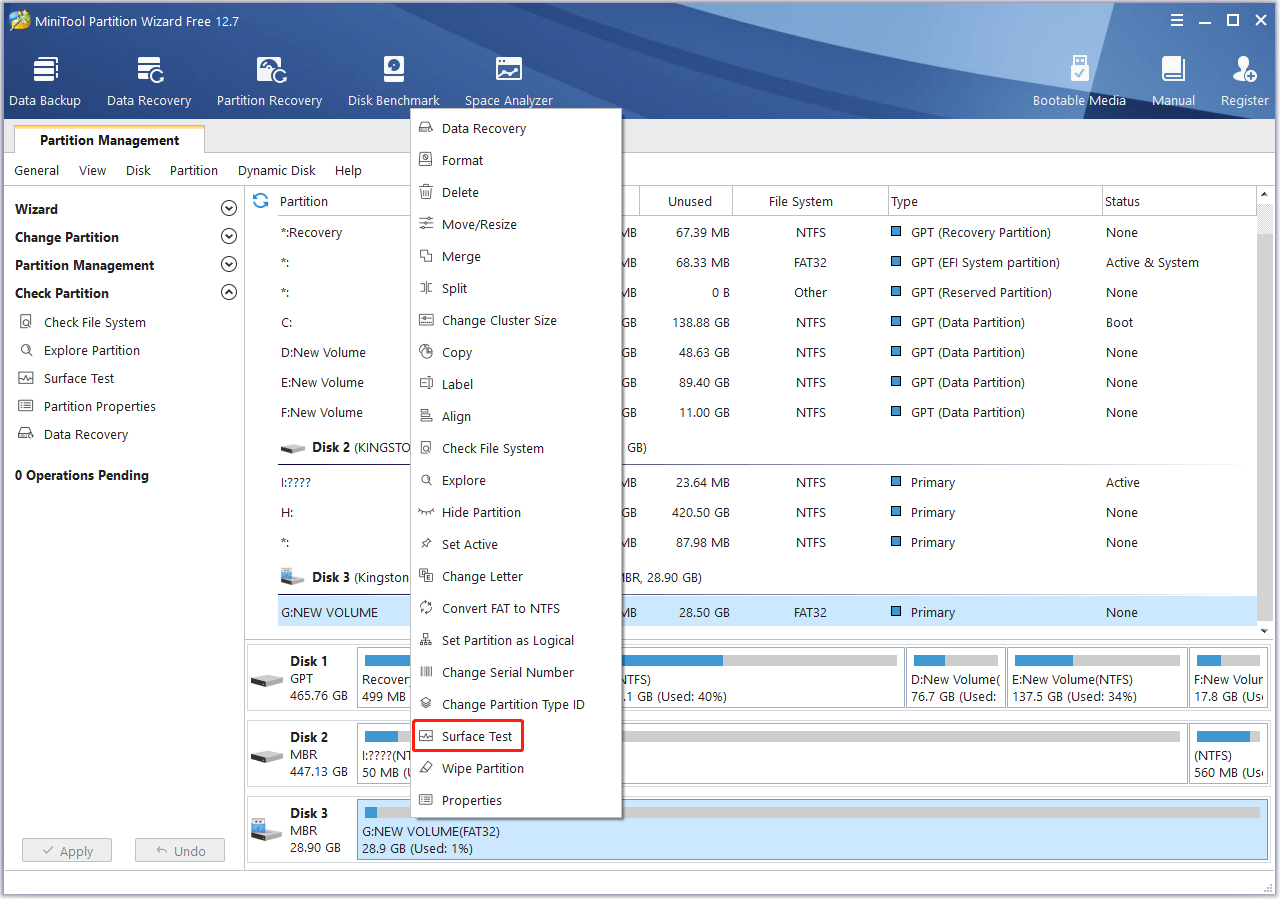Expand the Partition Management sidebar section
This screenshot has width=1281, height=900.
tap(229, 265)
